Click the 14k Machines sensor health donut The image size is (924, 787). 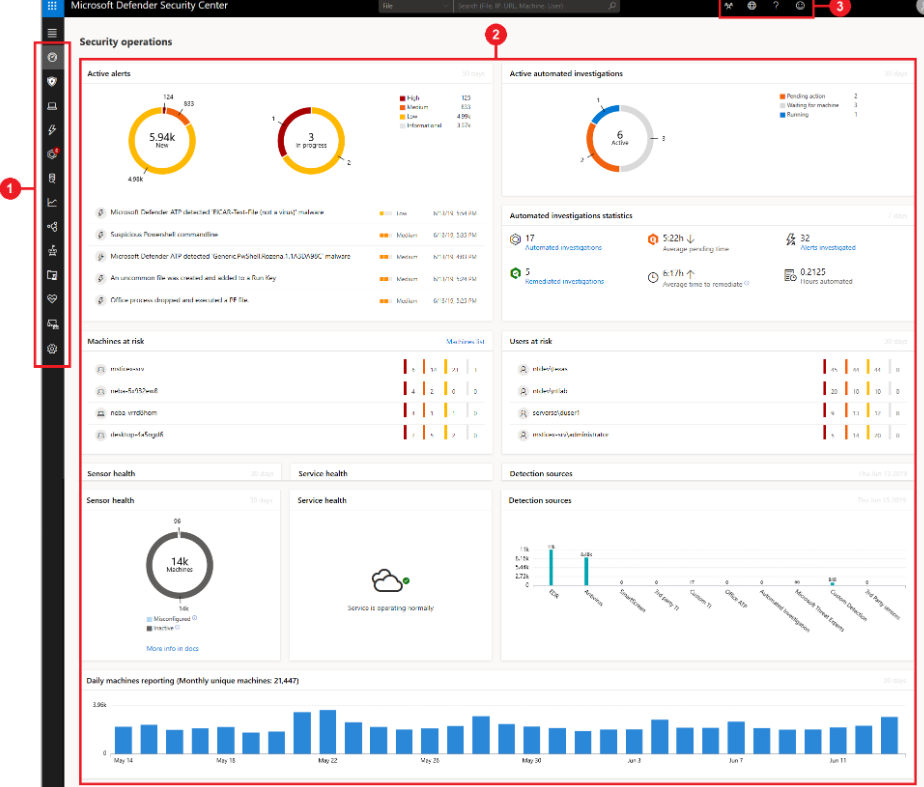[x=179, y=565]
